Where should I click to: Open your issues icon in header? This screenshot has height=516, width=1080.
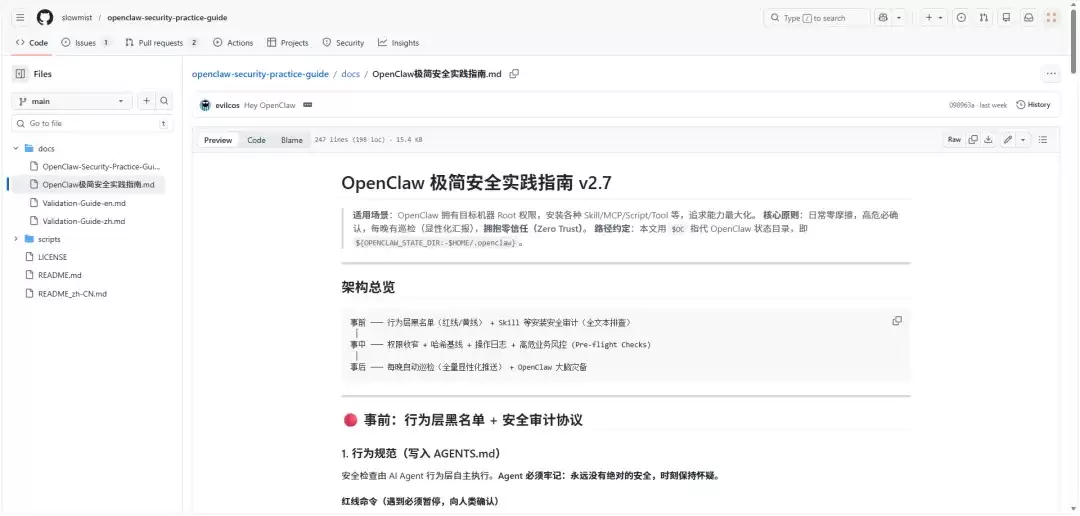coord(962,18)
